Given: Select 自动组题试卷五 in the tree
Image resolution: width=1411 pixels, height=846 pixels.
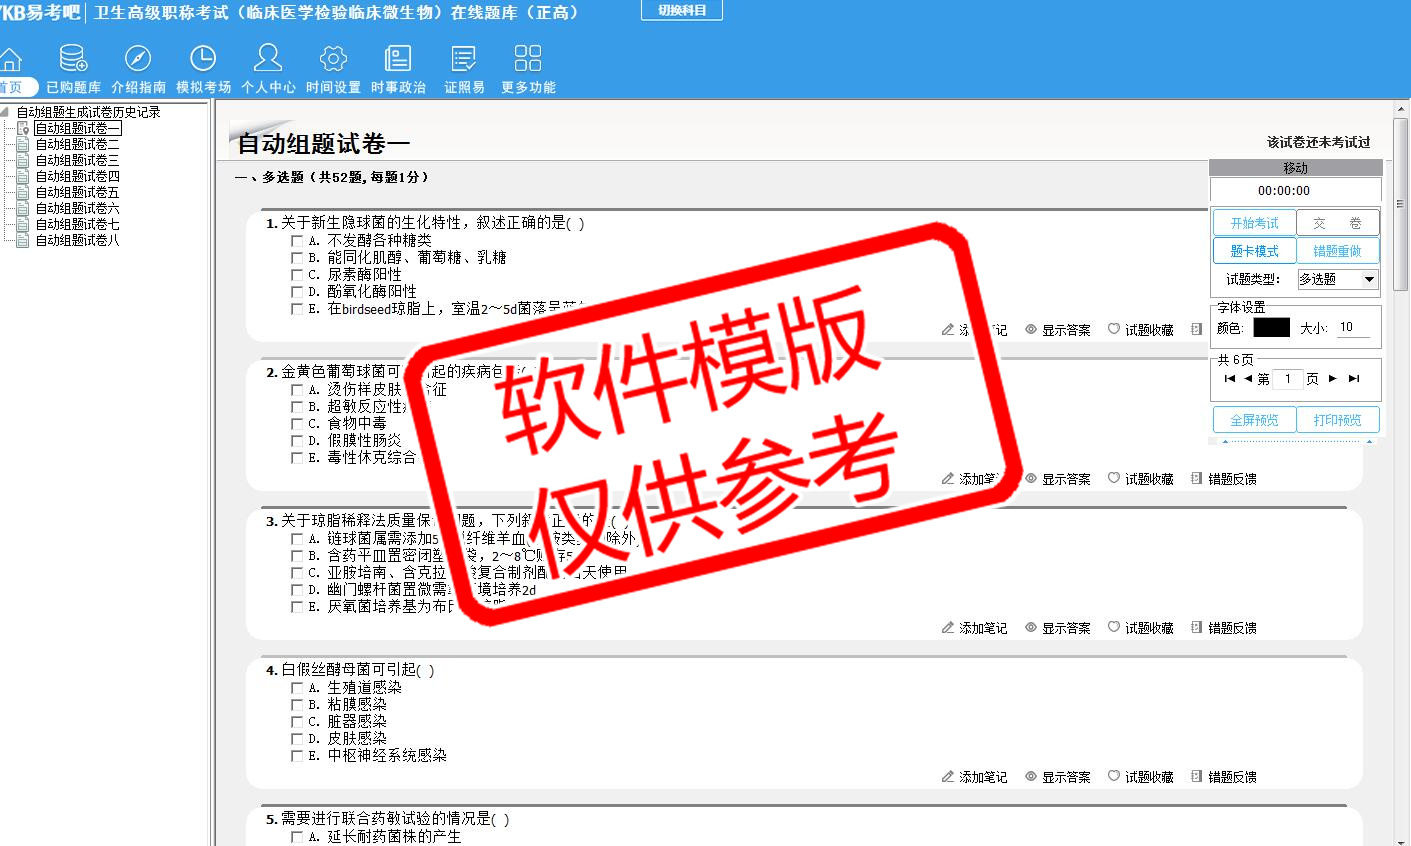Looking at the screenshot, I should 77,192.
